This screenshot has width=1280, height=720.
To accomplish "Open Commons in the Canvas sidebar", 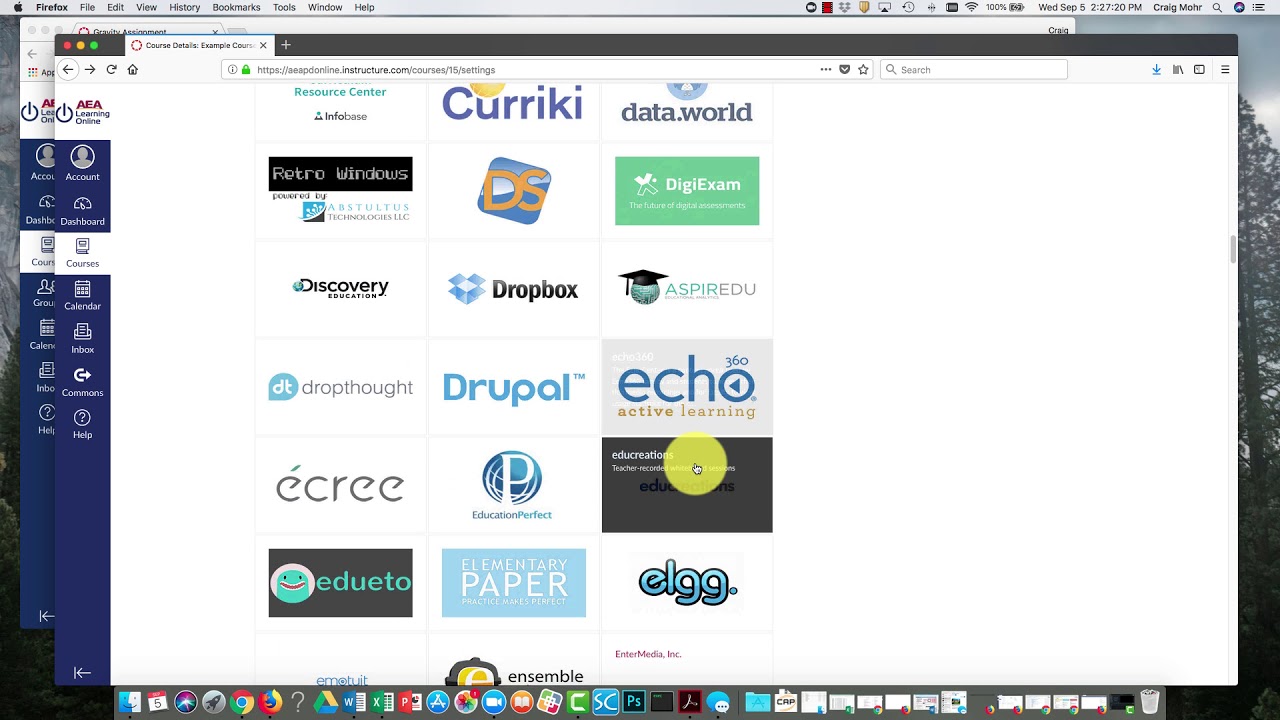I will tap(82, 382).
